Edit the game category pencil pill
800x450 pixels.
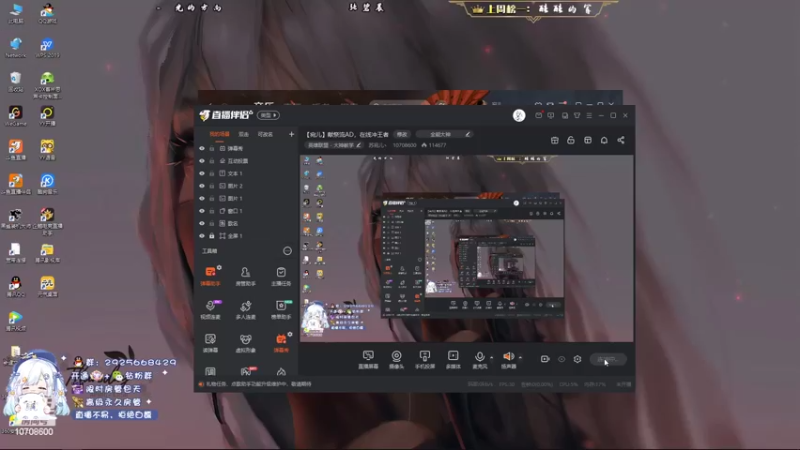pyautogui.click(x=334, y=145)
